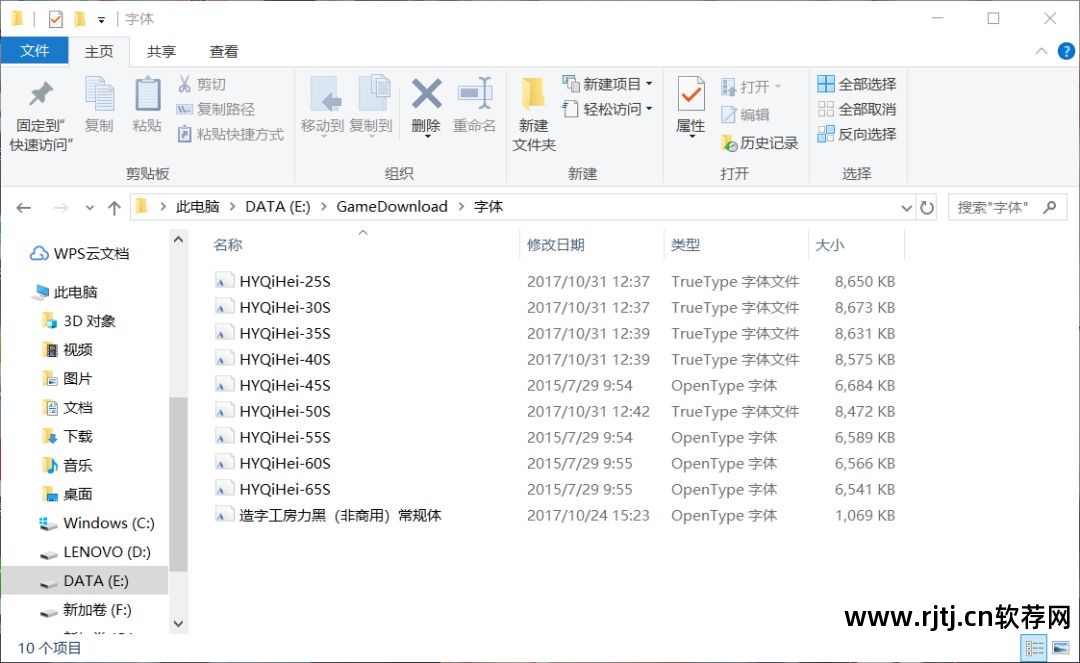This screenshot has height=663, width=1080.
Task: Open LENOVO (D:) drive
Action: coord(95,552)
